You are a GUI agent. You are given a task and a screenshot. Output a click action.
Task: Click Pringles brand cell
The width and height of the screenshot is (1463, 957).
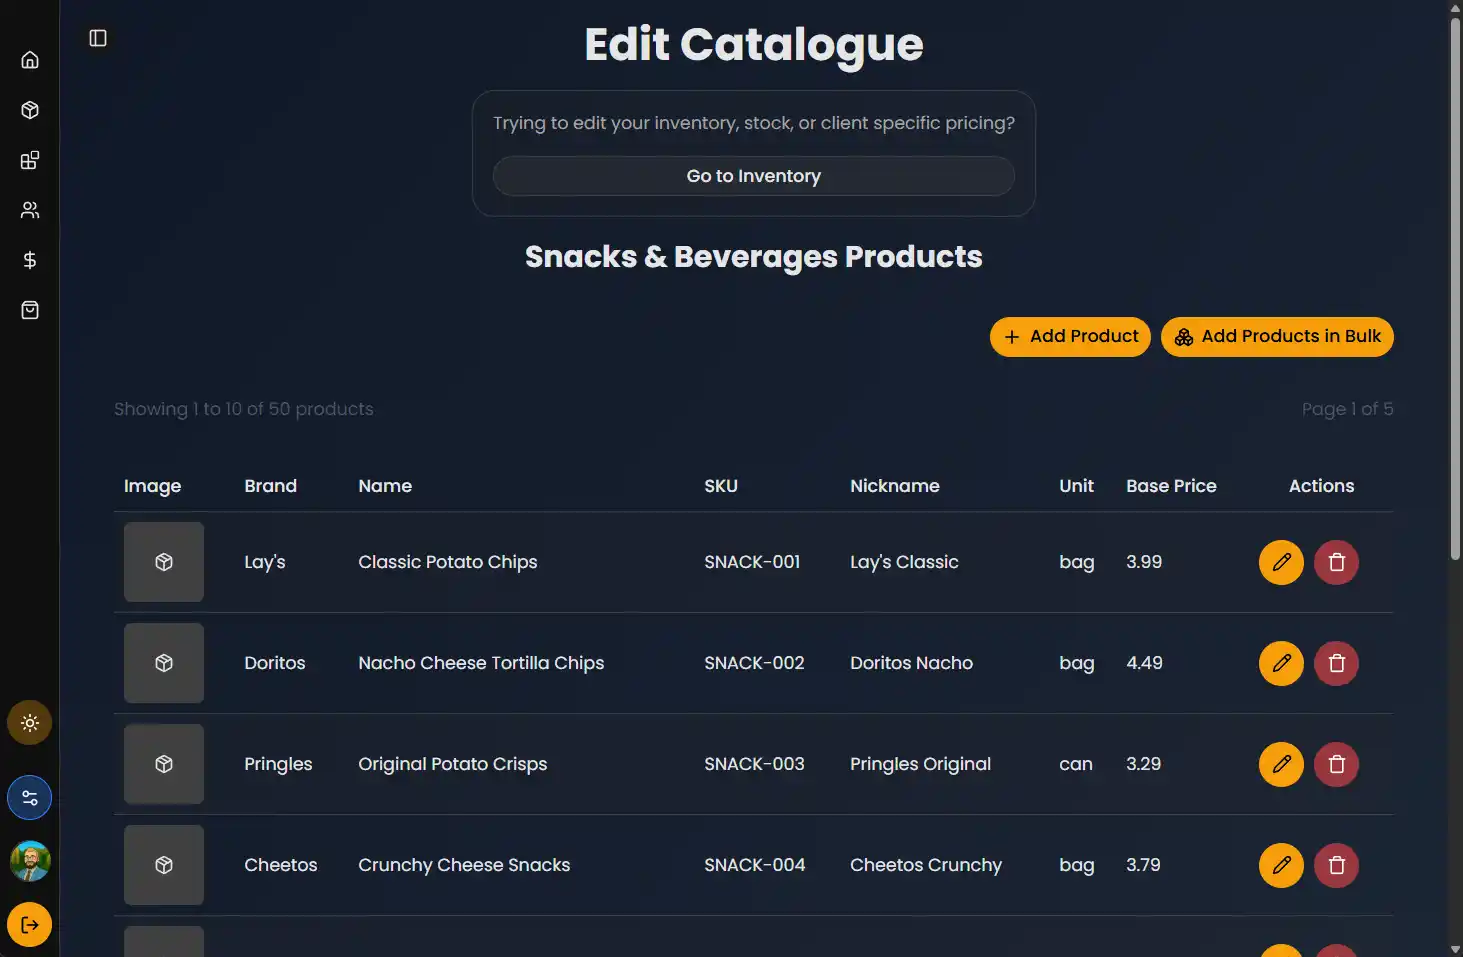click(278, 764)
